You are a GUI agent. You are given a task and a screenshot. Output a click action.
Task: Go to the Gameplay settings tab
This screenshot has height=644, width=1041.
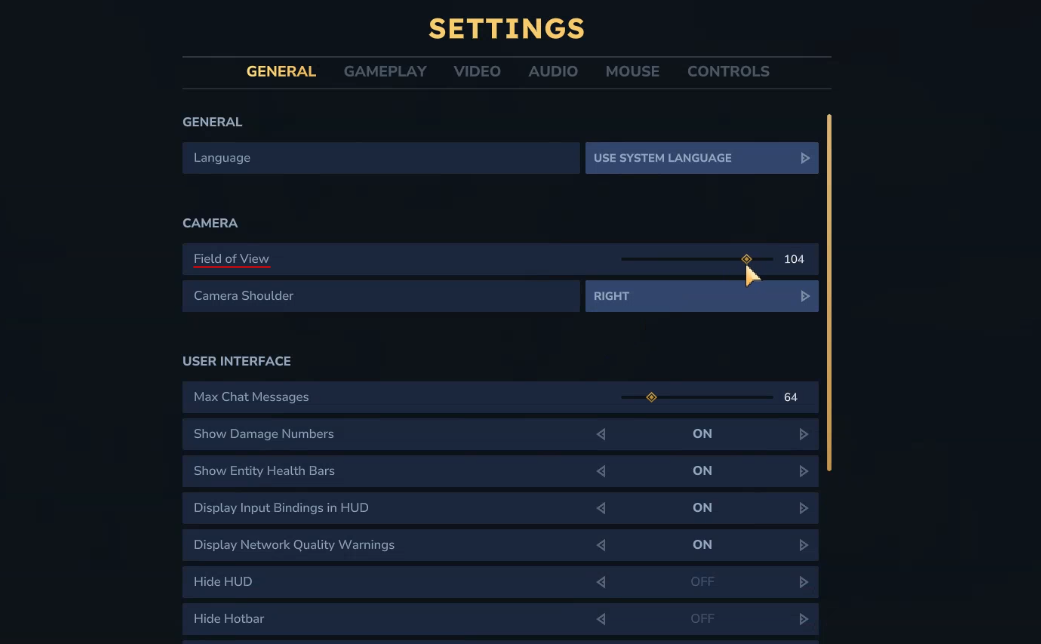(385, 72)
